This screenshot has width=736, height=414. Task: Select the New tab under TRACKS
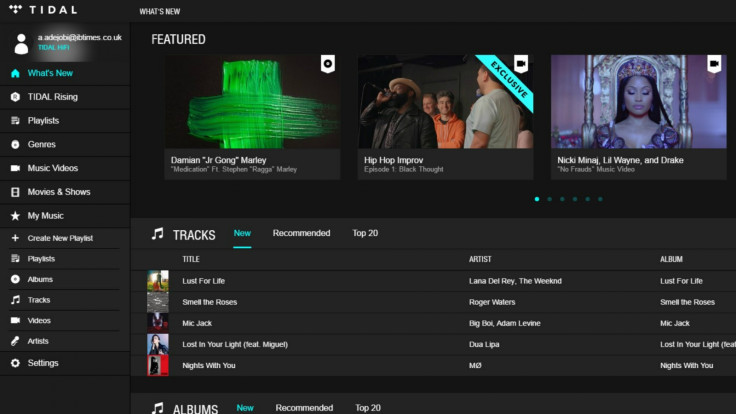(242, 233)
